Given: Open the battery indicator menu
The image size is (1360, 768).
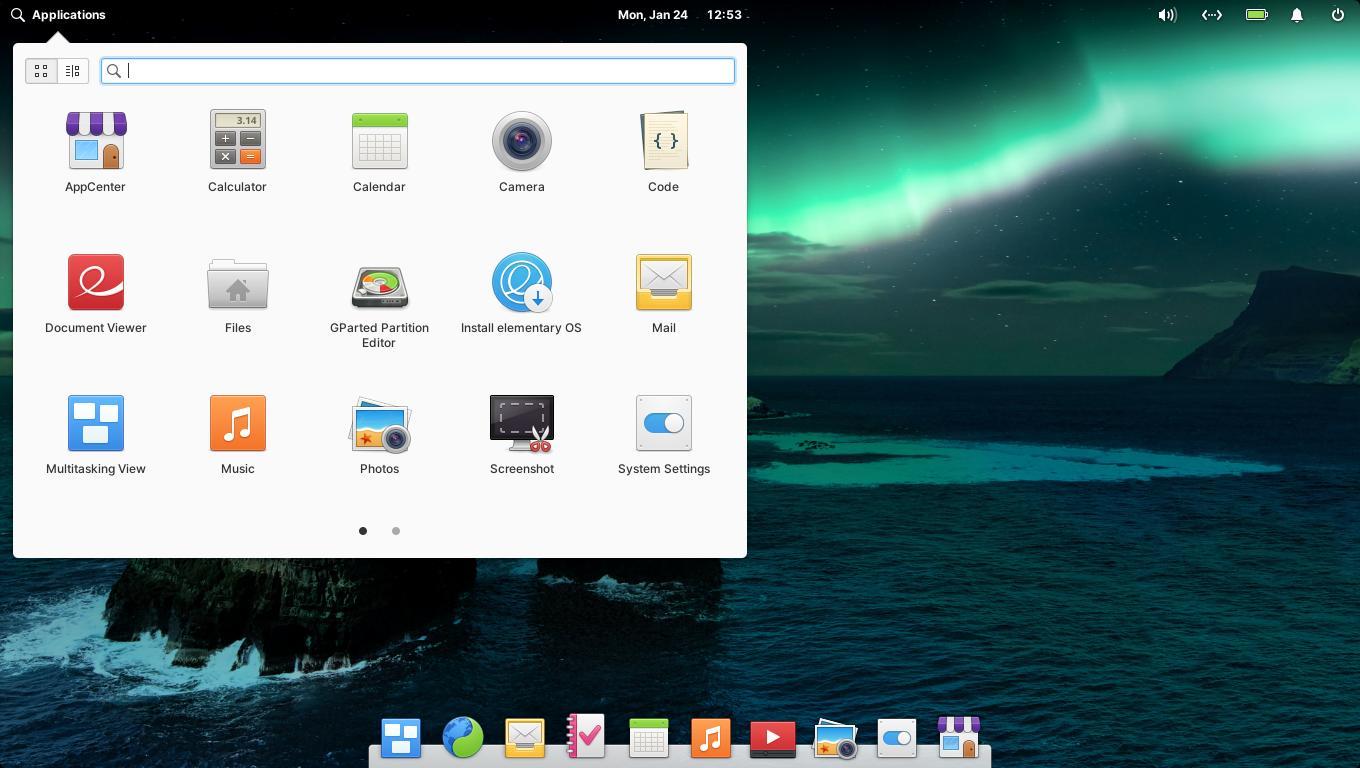Looking at the screenshot, I should click(x=1256, y=15).
